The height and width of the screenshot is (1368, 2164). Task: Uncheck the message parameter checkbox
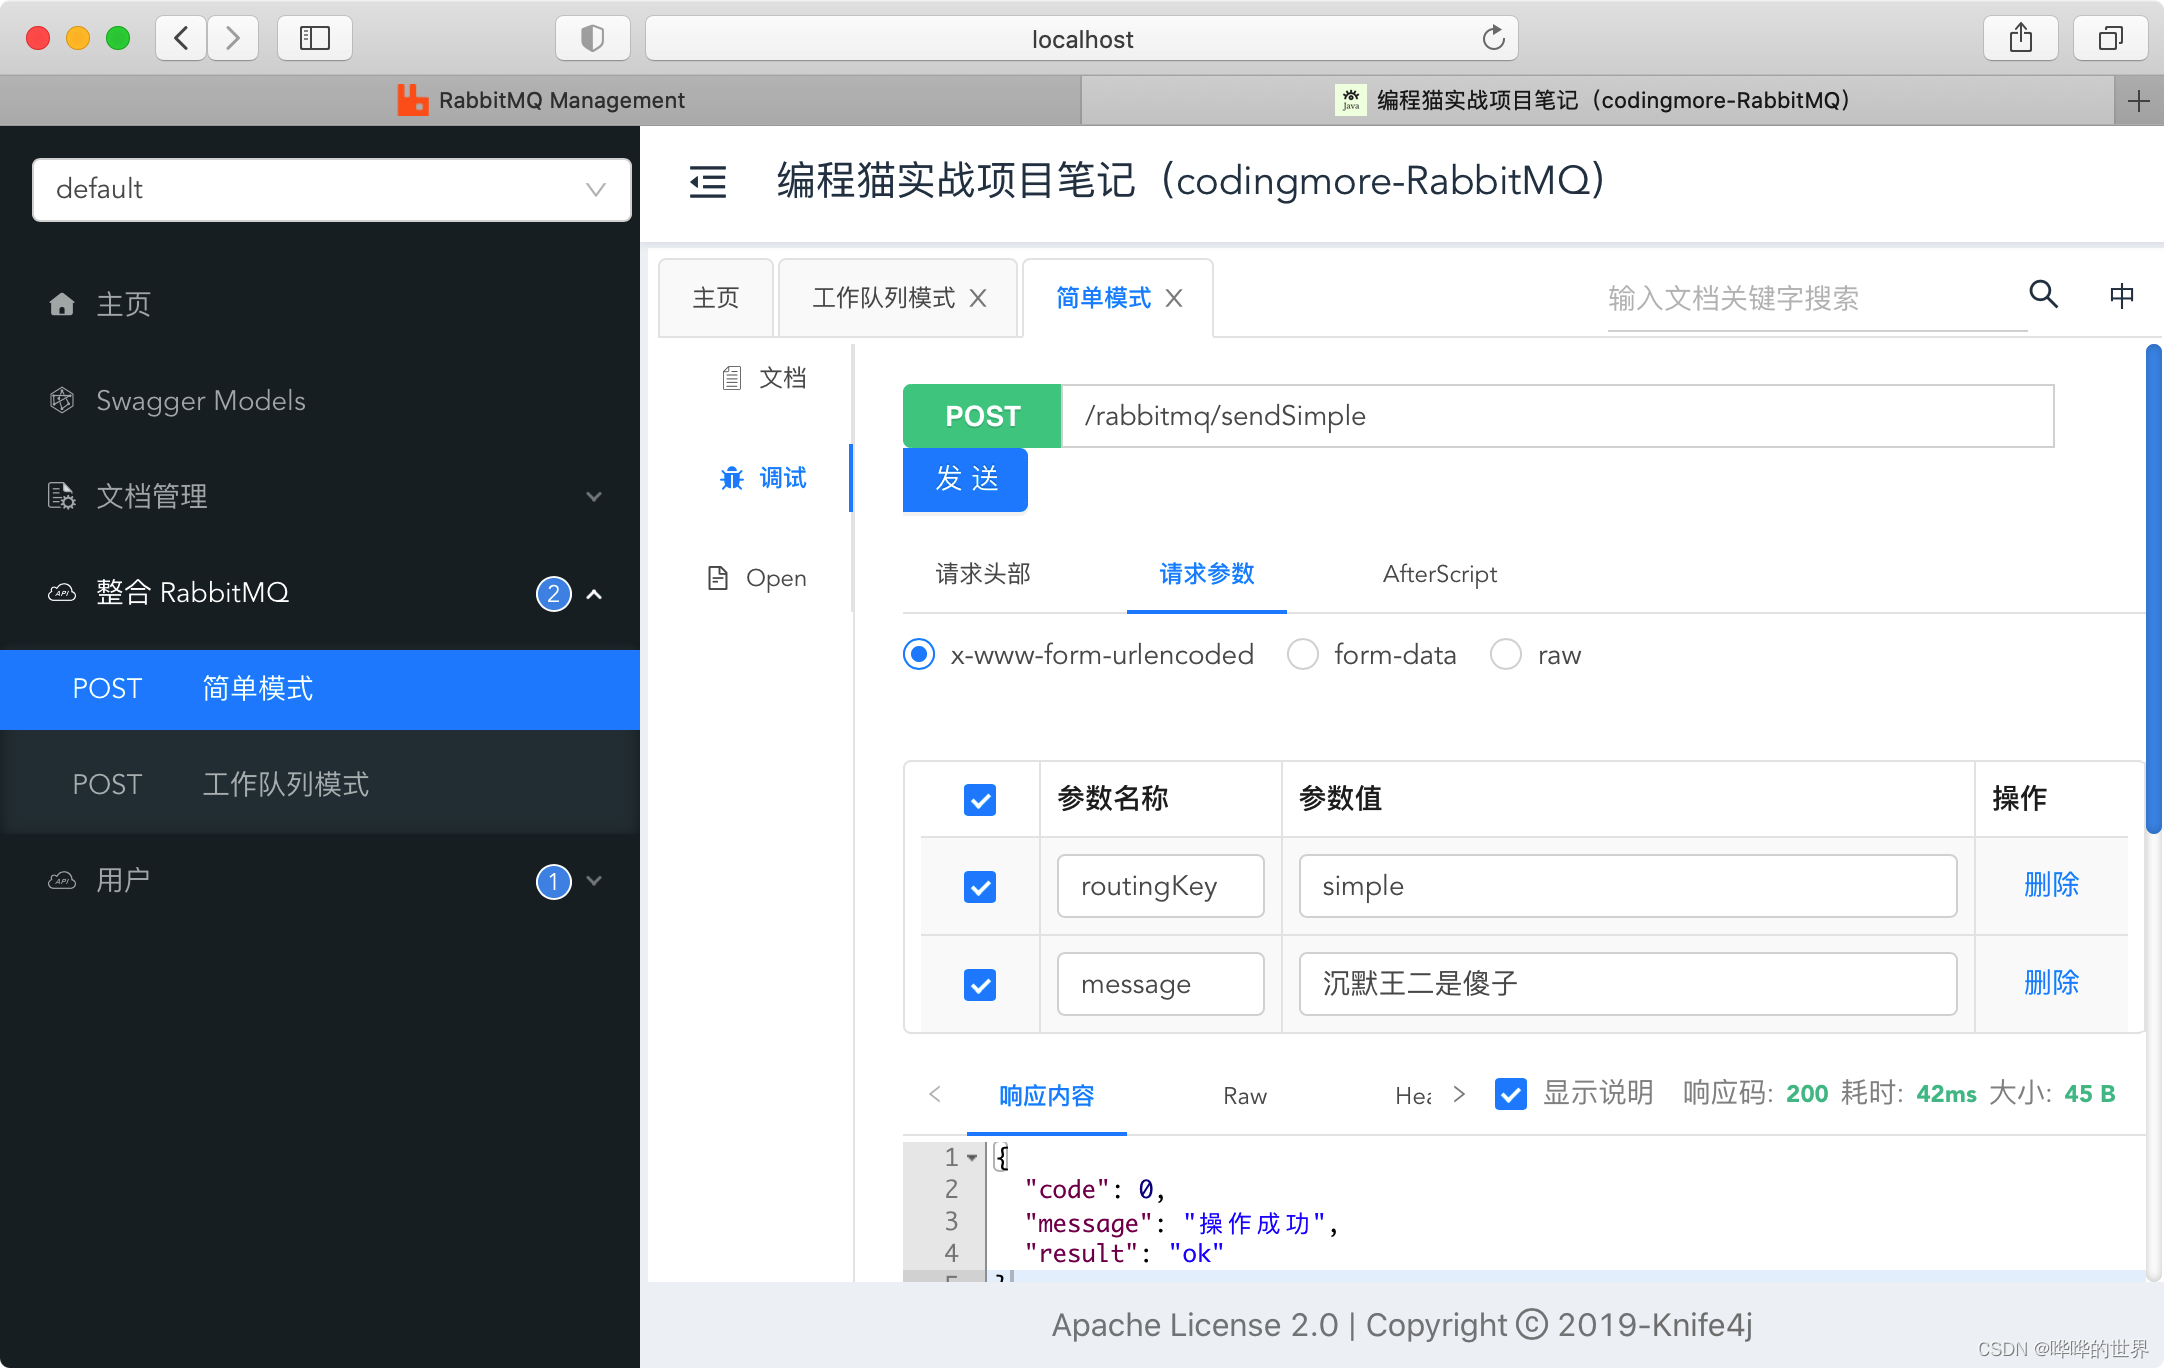(x=980, y=985)
